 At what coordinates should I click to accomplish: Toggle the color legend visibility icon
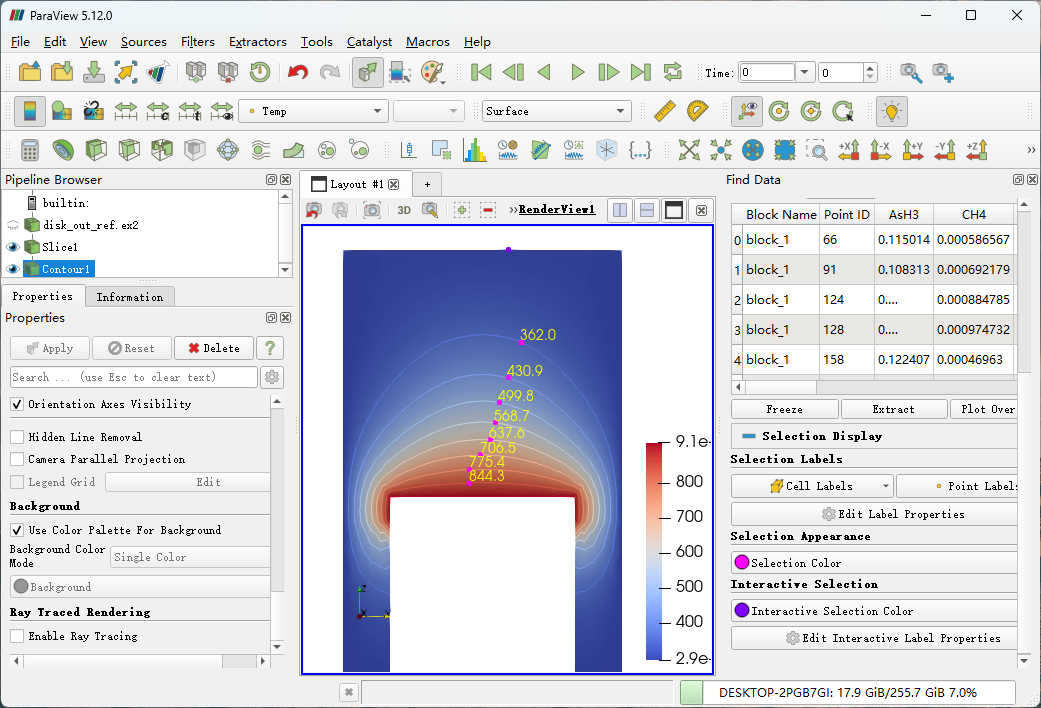[30, 111]
